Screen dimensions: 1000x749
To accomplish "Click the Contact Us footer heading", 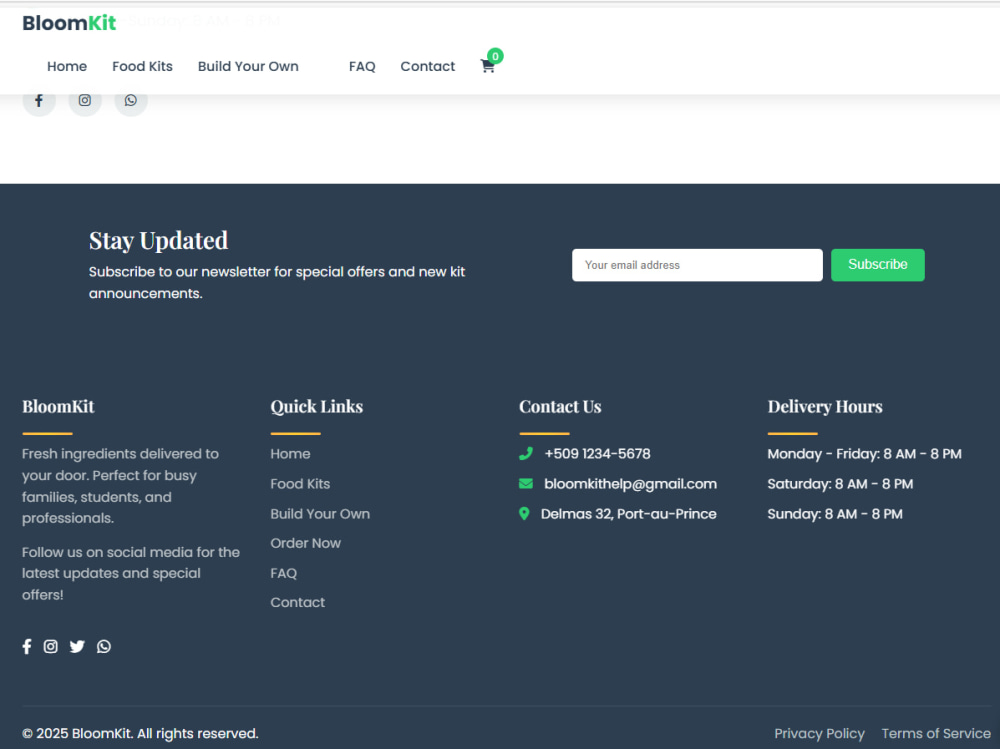I will (x=560, y=406).
